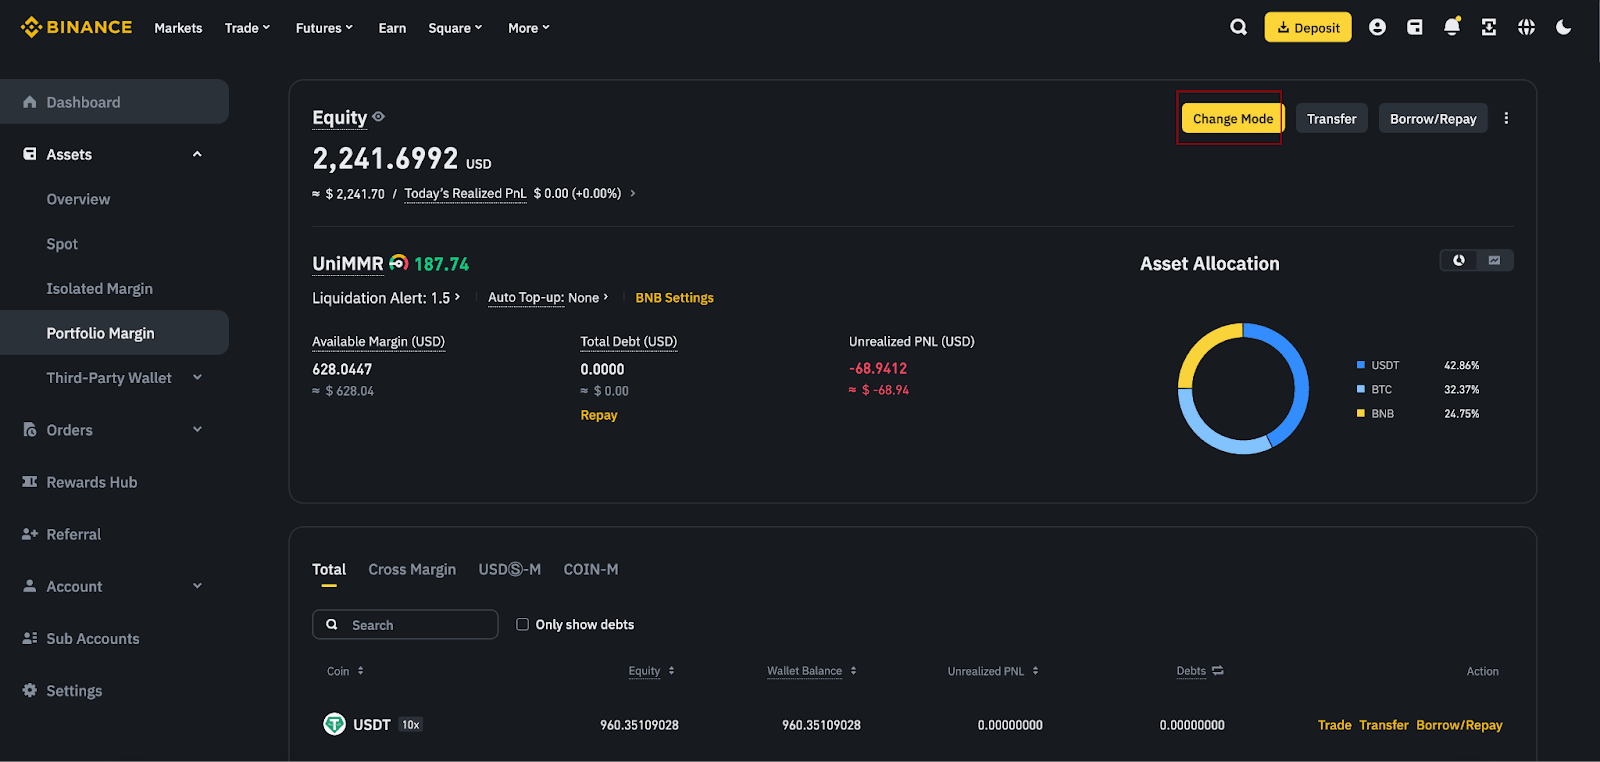Open BNB Settings link
This screenshot has height=762, width=1600.
click(x=675, y=298)
